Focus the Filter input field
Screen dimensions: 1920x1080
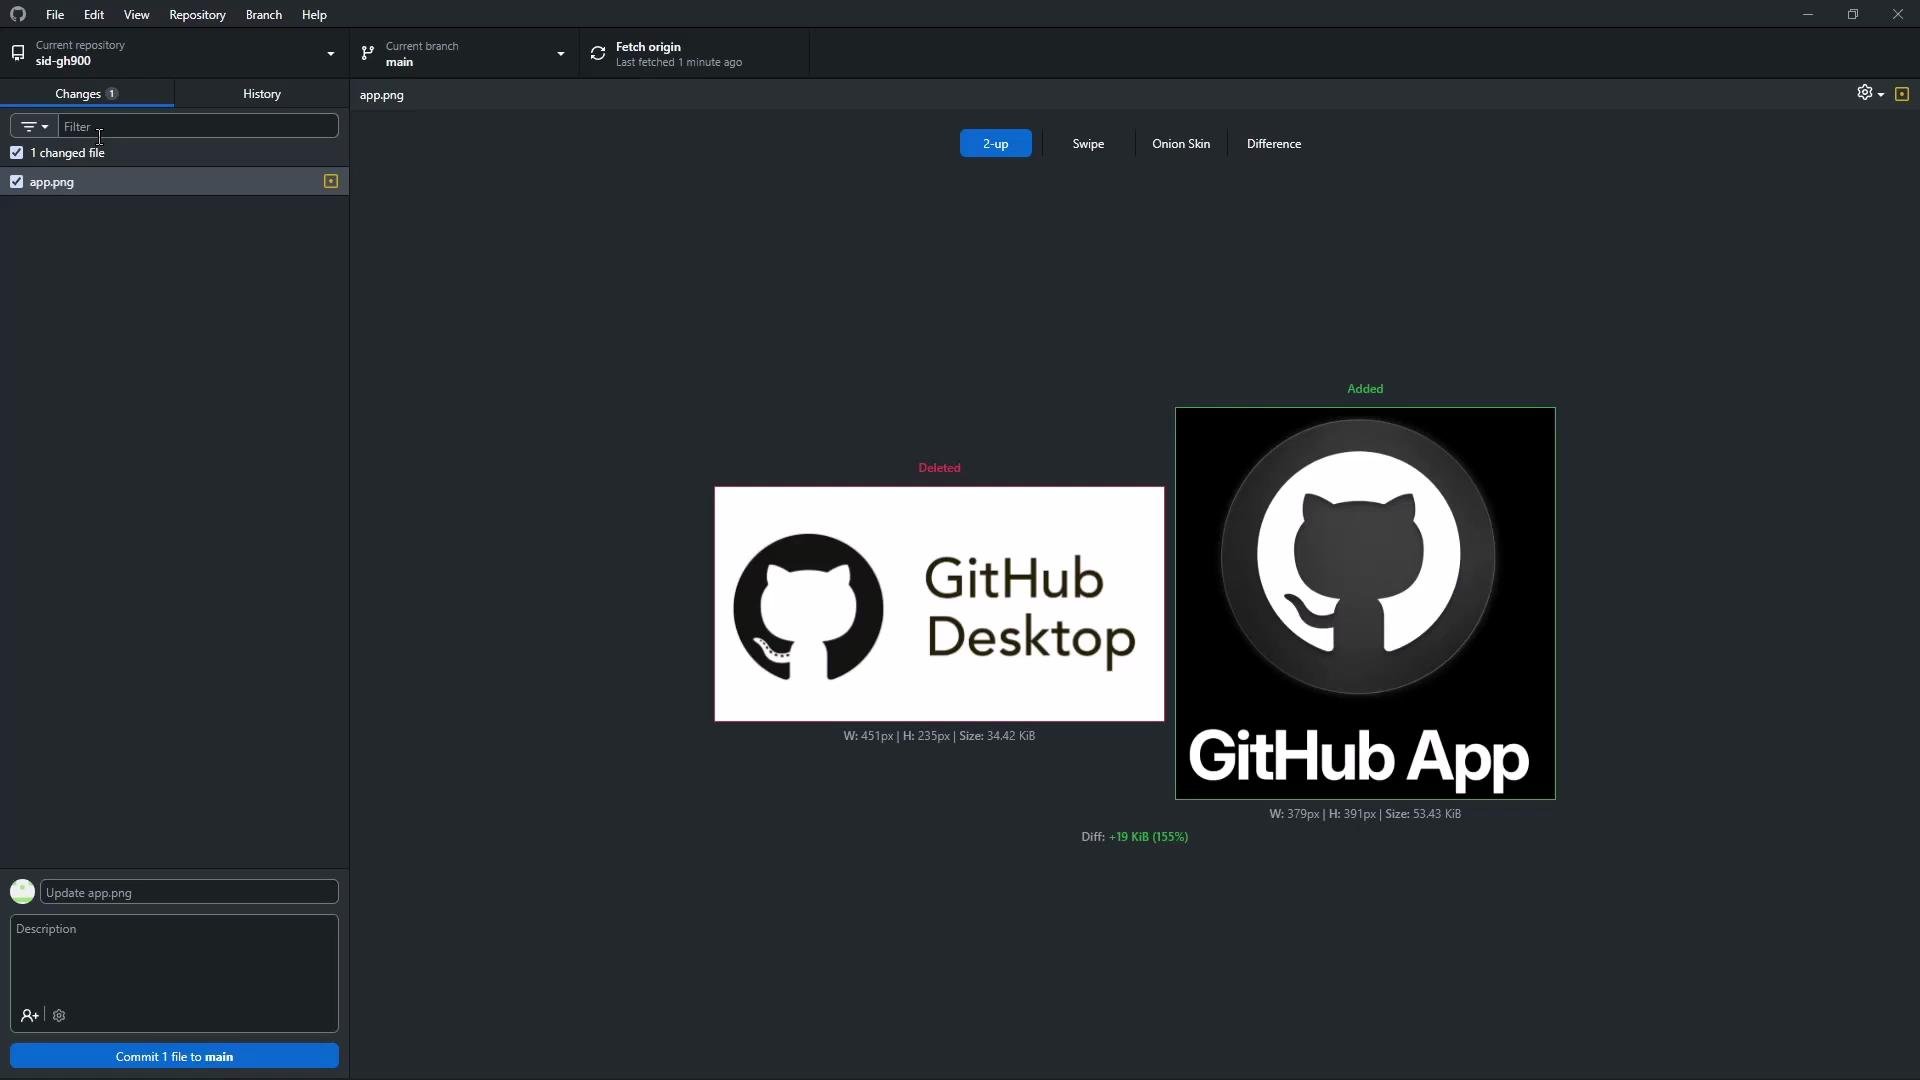tap(198, 126)
